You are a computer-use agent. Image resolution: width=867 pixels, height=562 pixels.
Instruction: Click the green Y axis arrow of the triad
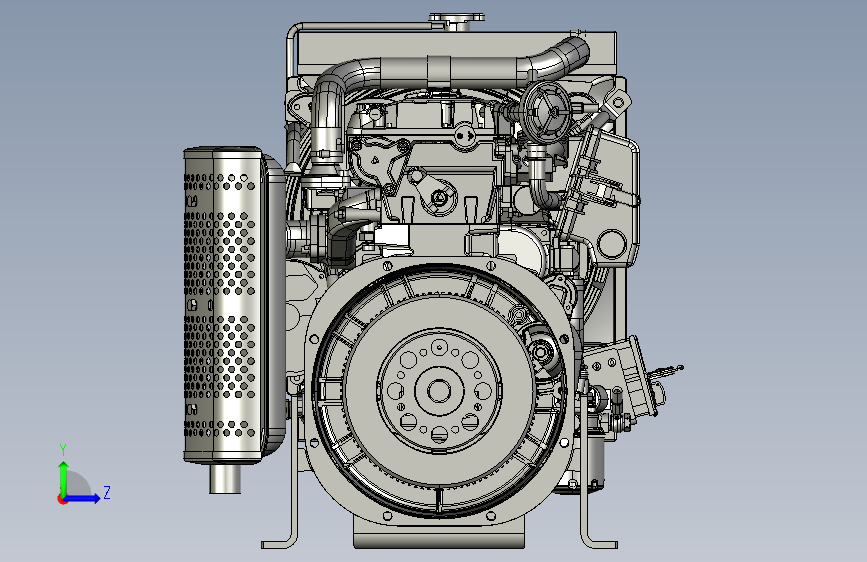click(x=64, y=479)
